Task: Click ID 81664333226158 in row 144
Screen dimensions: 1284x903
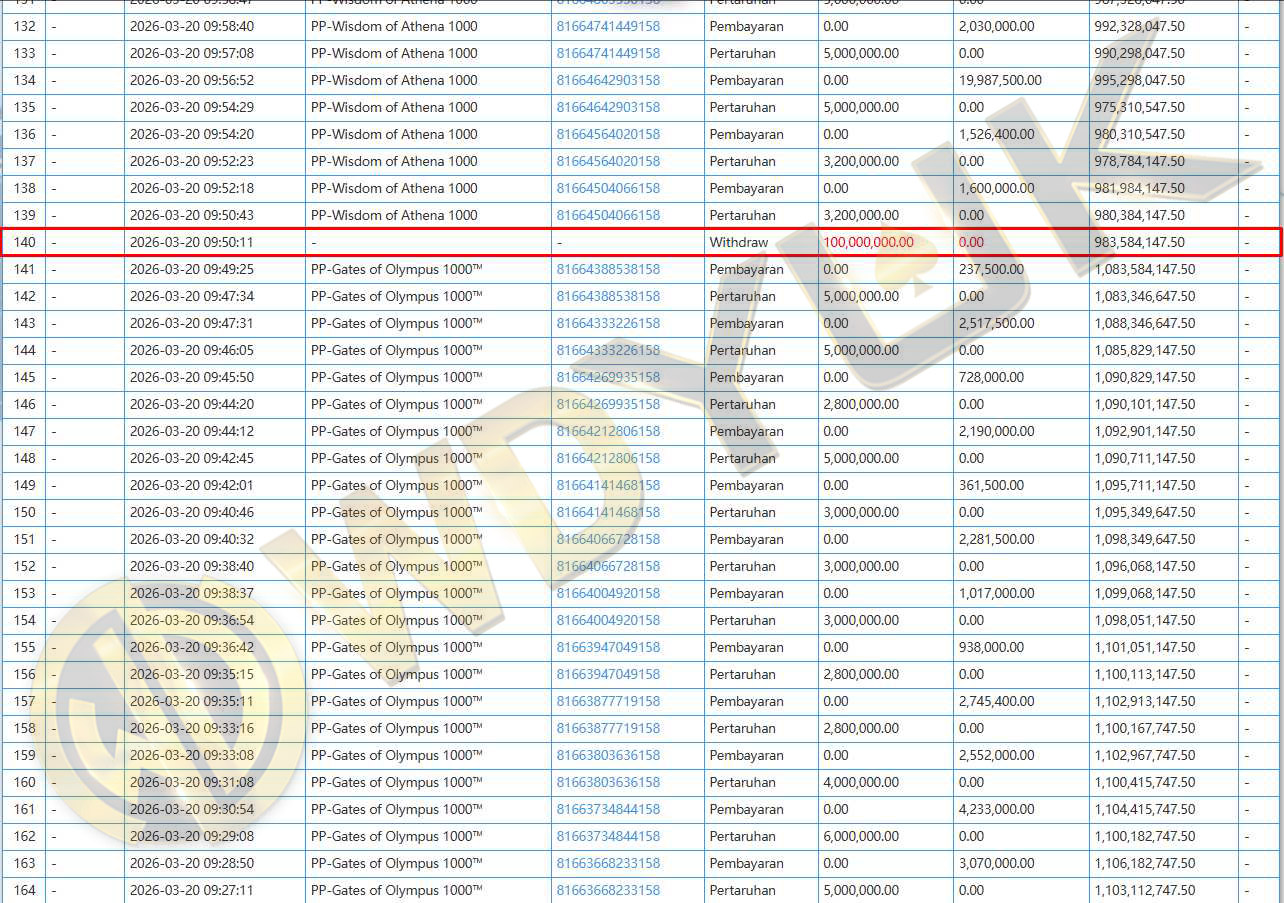Action: click(x=608, y=350)
